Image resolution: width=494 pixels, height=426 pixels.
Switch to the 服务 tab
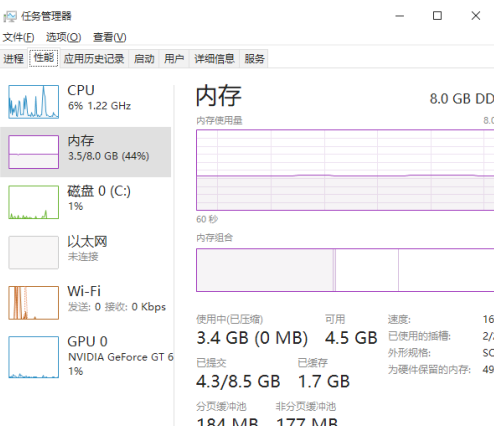click(x=254, y=59)
